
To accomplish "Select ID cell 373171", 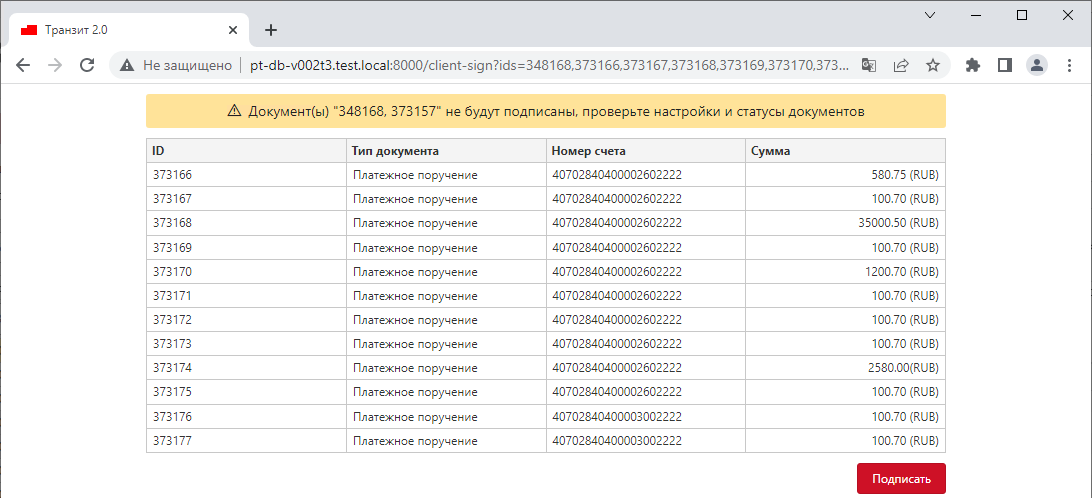I will 246,295.
